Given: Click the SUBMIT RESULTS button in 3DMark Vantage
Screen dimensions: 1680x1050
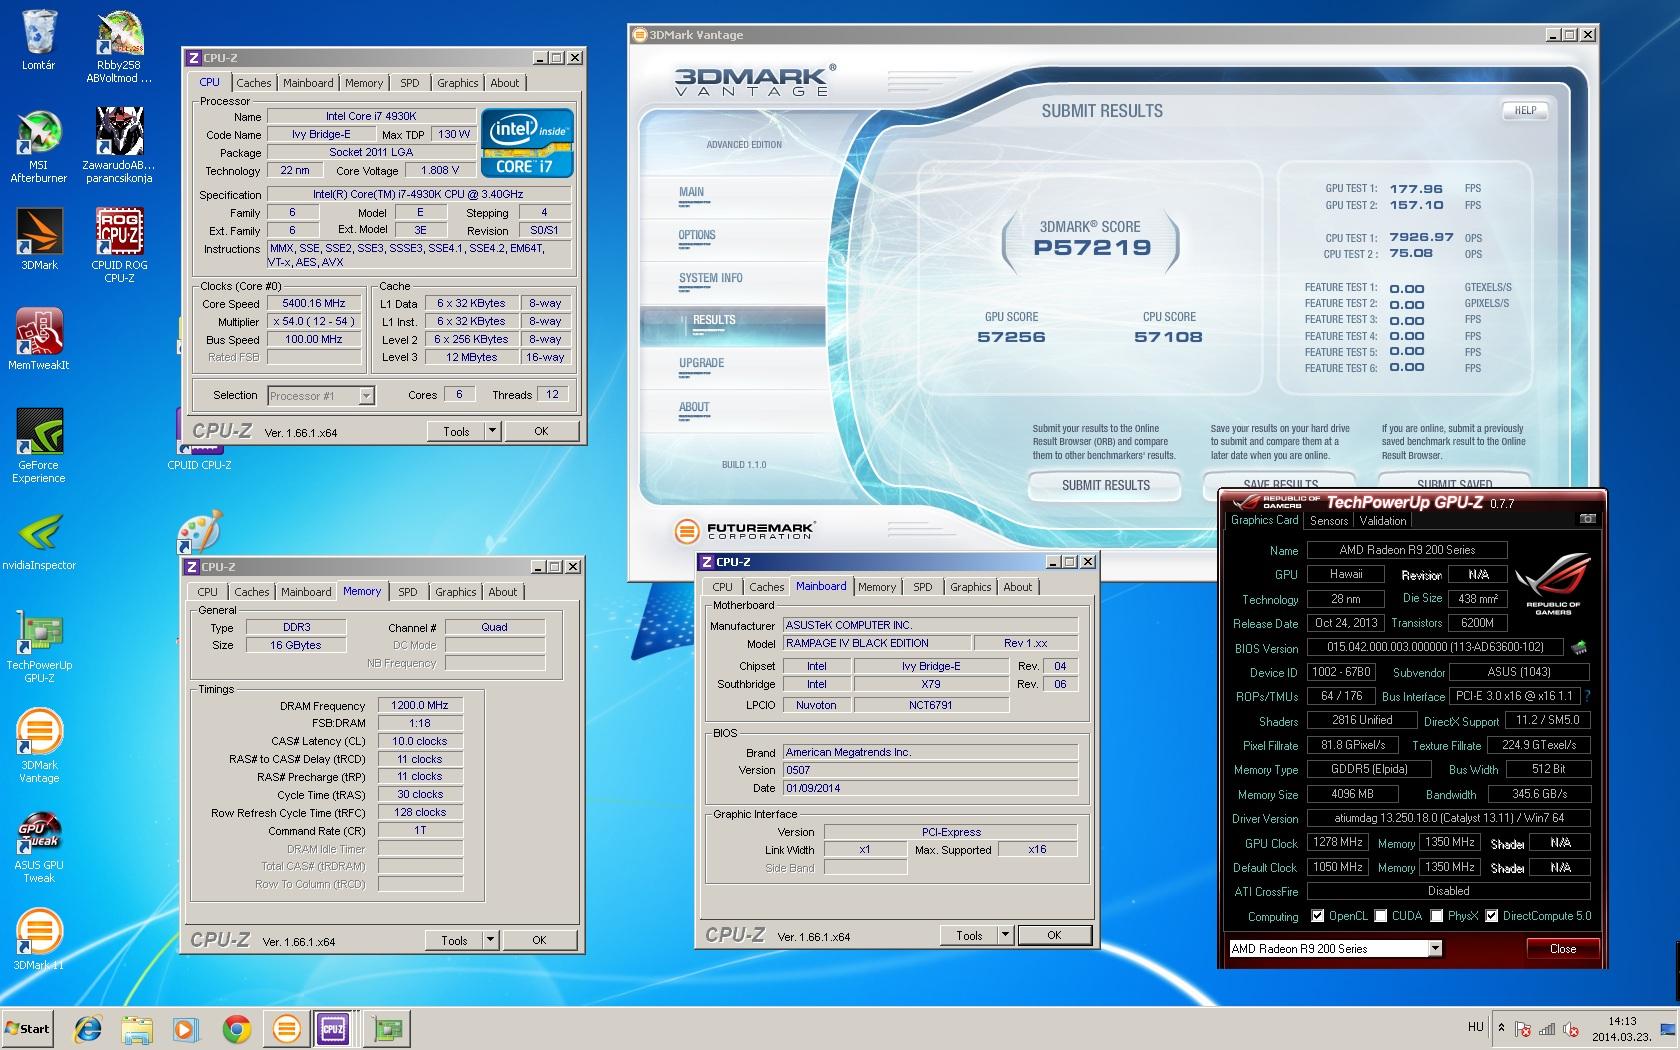Looking at the screenshot, I should [1106, 486].
